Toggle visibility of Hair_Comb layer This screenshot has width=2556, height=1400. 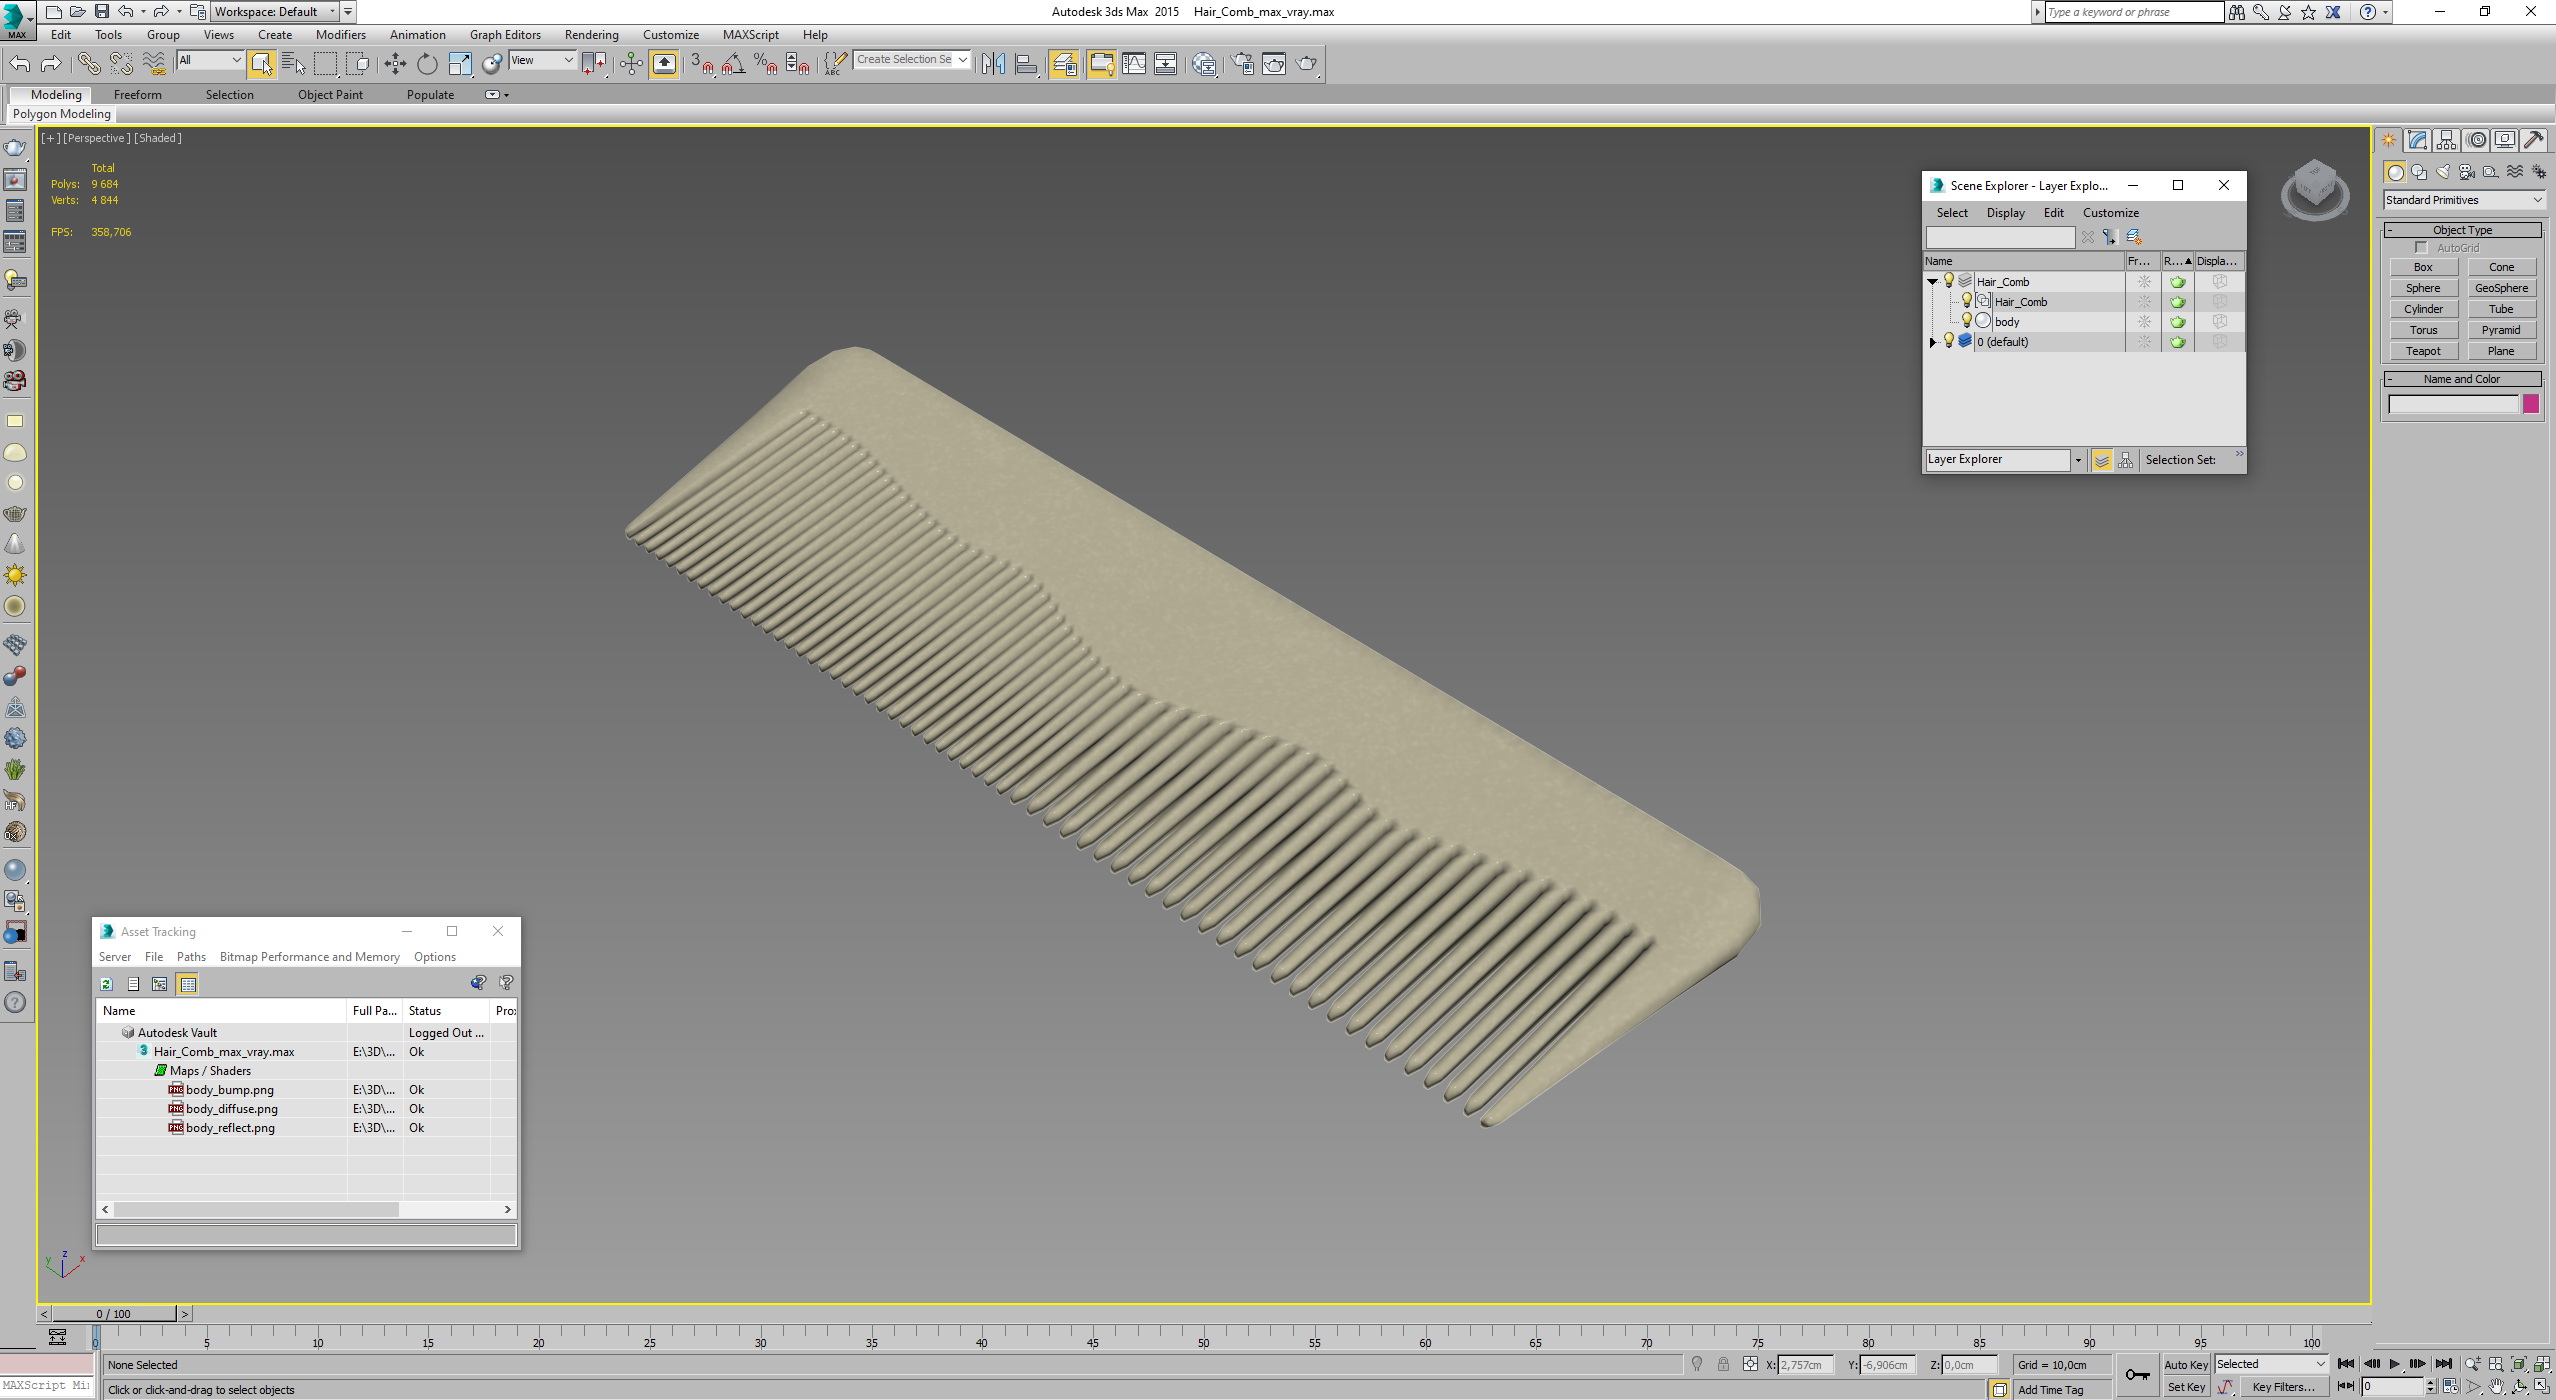click(1944, 281)
